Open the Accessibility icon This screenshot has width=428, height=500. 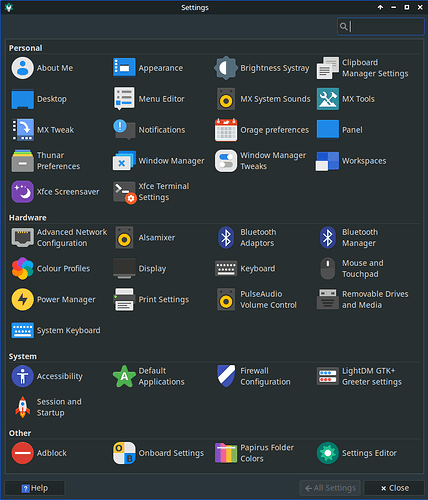click(22, 376)
